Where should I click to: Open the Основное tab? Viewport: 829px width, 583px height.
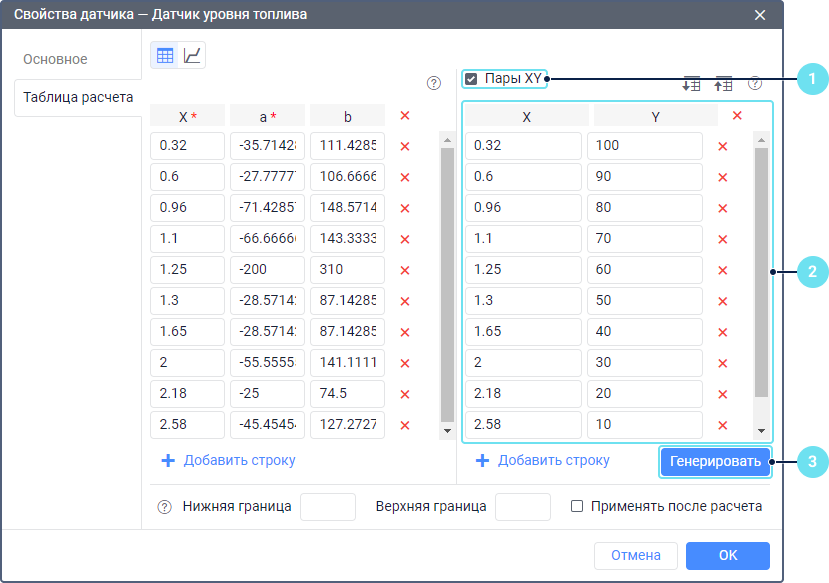55,59
